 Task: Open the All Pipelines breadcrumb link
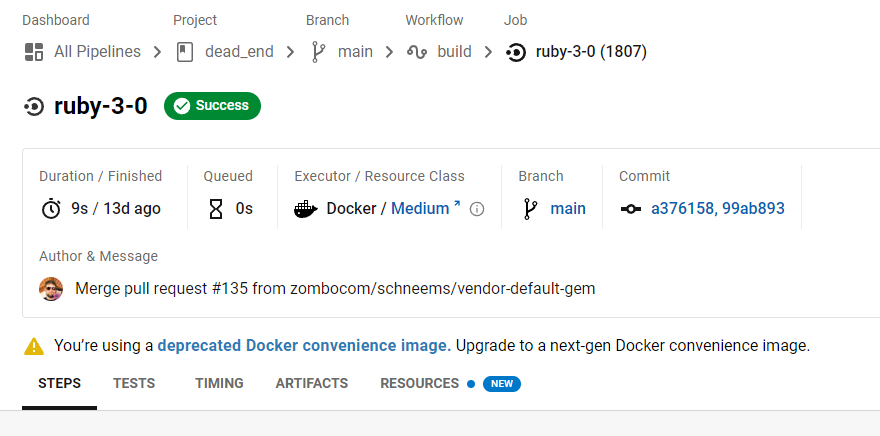pyautogui.click(x=97, y=52)
